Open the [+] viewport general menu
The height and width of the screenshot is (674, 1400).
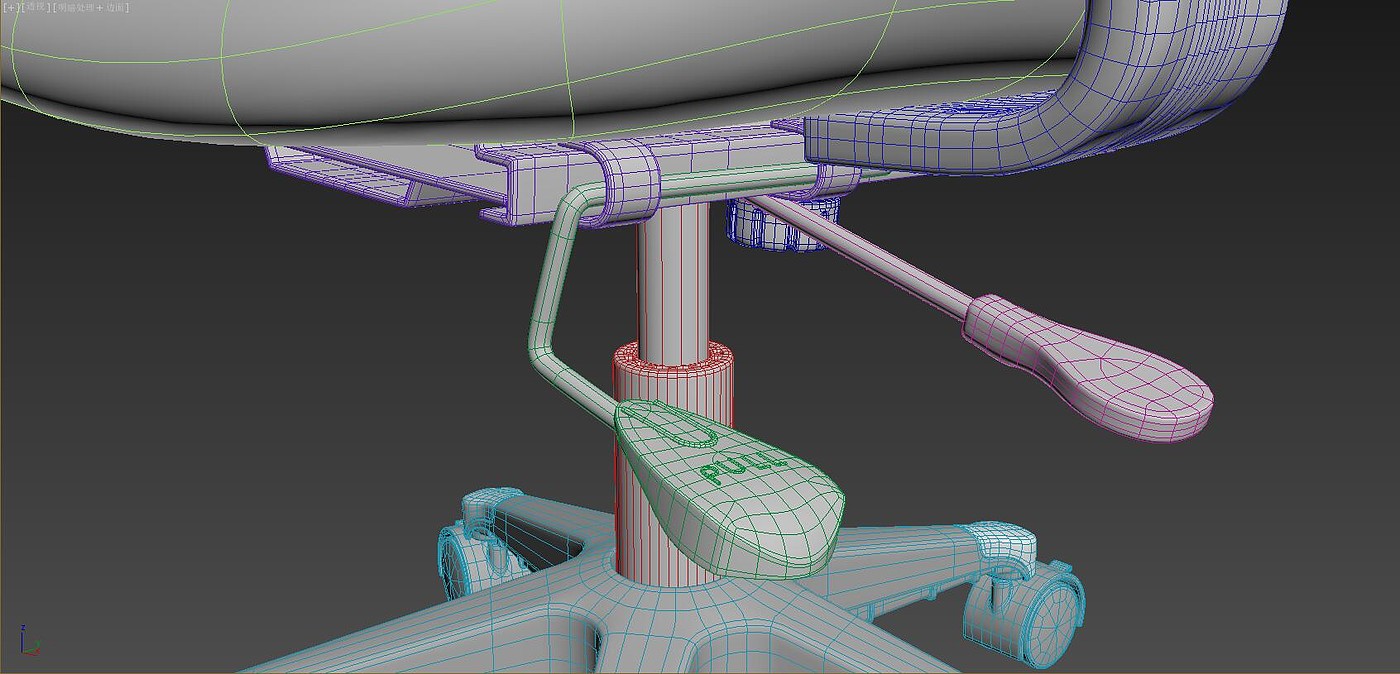(x=9, y=7)
